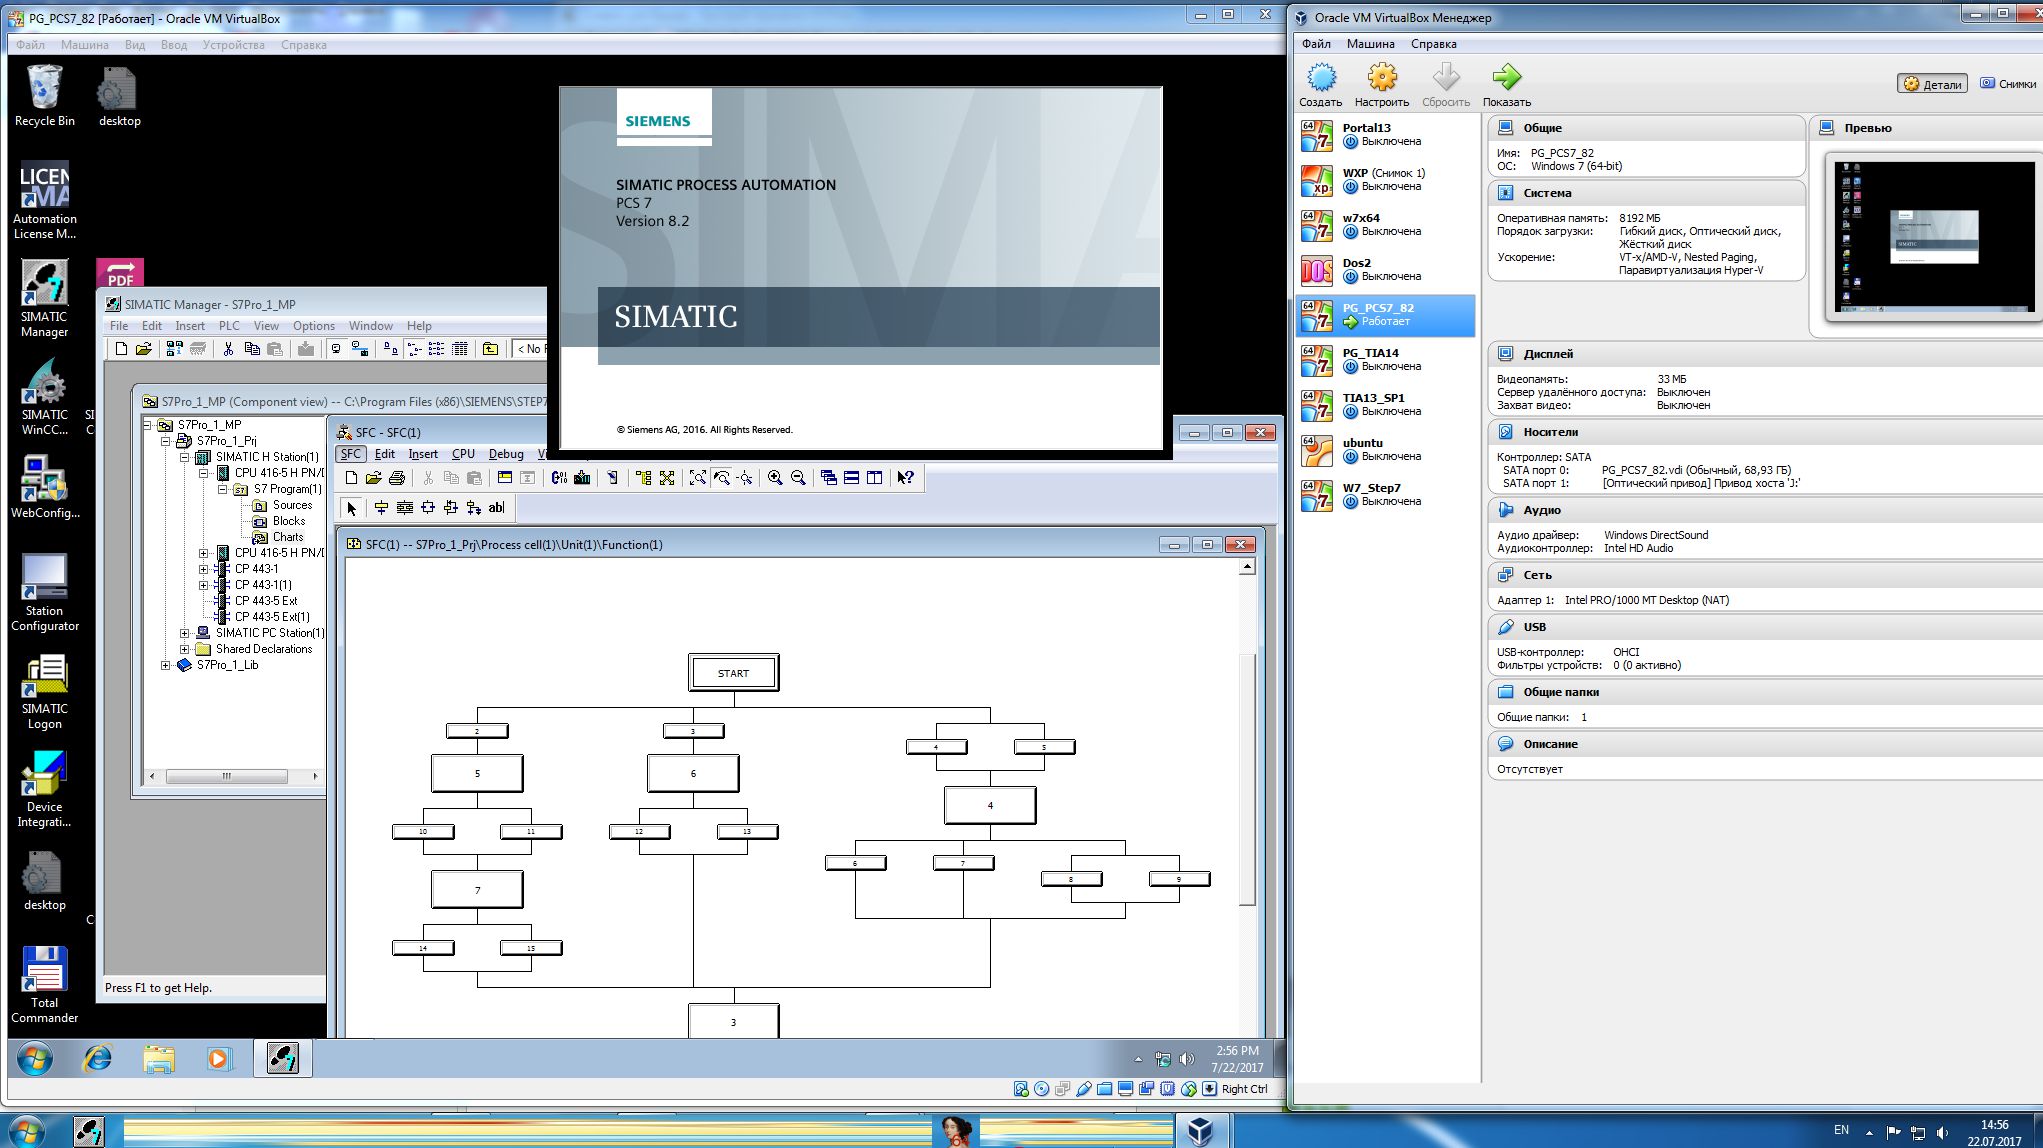Click the Настроить (Settings) gear icon
The image size is (2043, 1148).
[1382, 85]
